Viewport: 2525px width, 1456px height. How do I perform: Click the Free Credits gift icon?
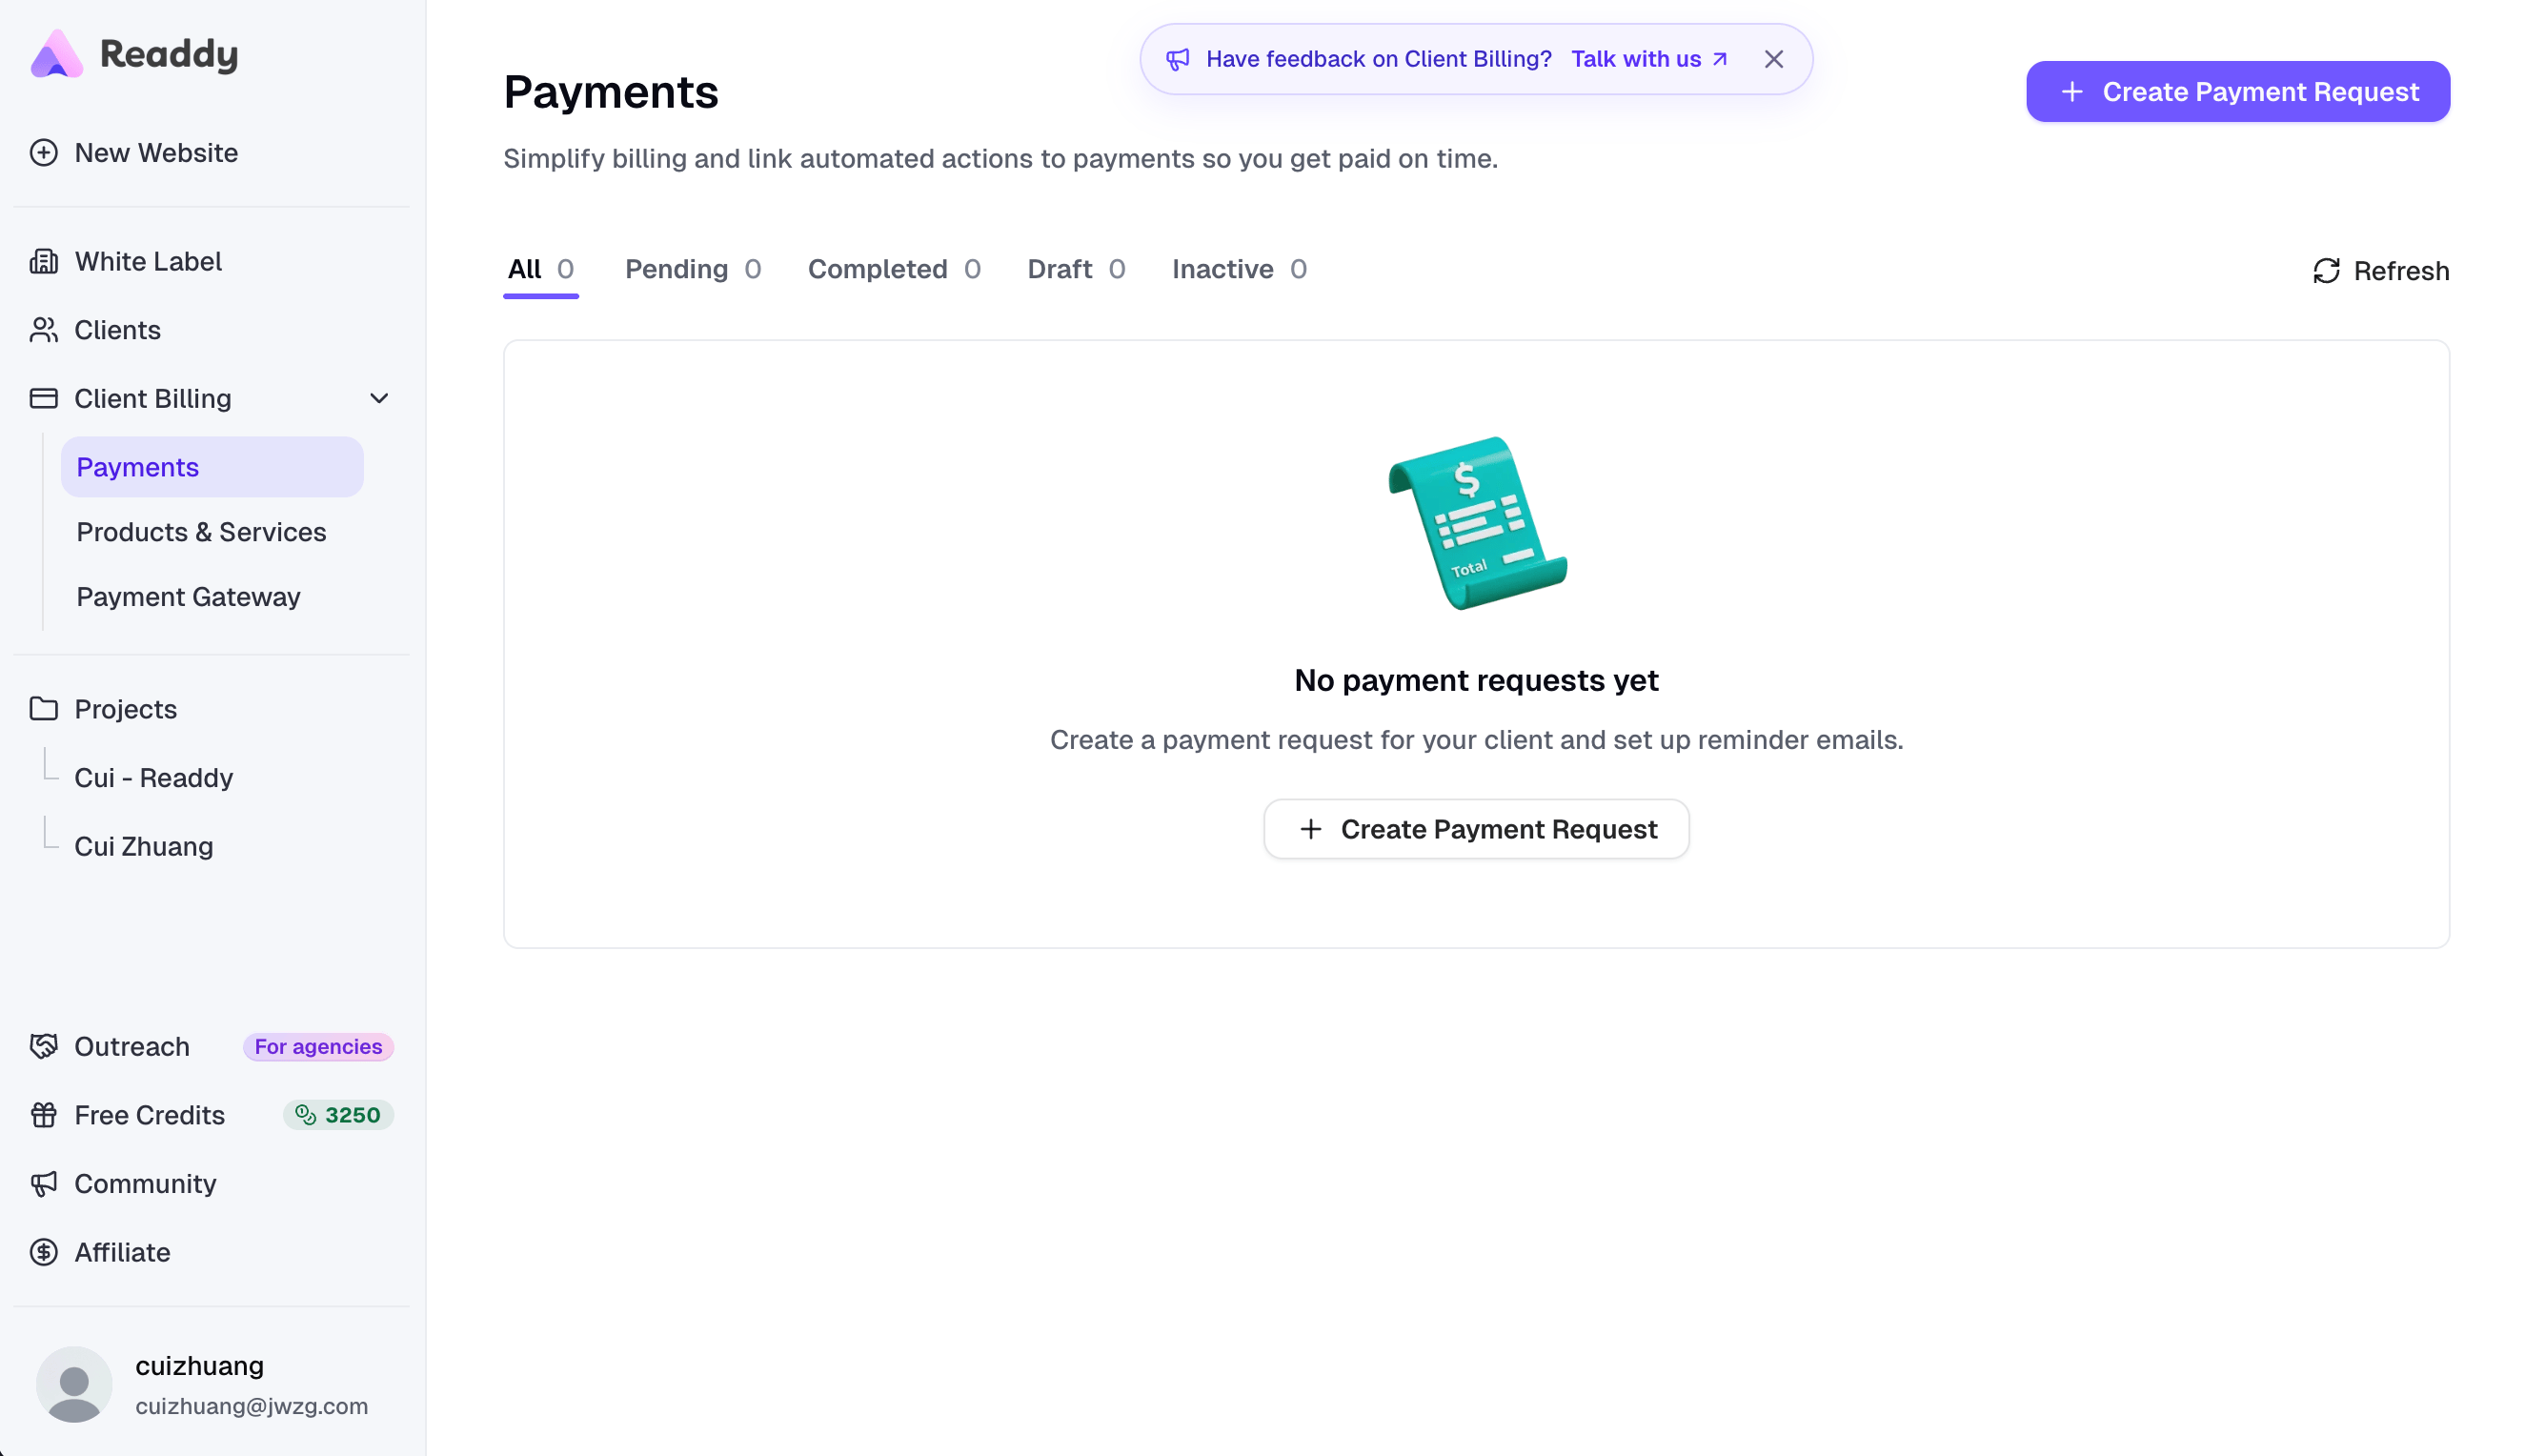point(44,1114)
